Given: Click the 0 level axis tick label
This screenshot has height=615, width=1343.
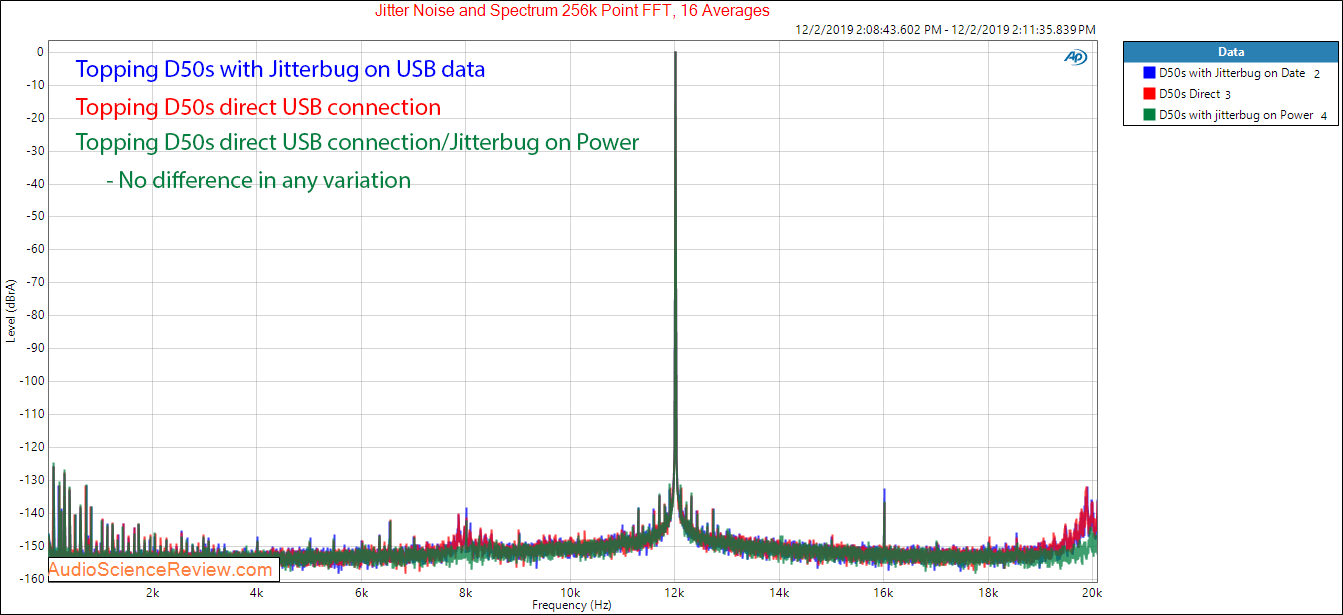Looking at the screenshot, I should point(39,51).
